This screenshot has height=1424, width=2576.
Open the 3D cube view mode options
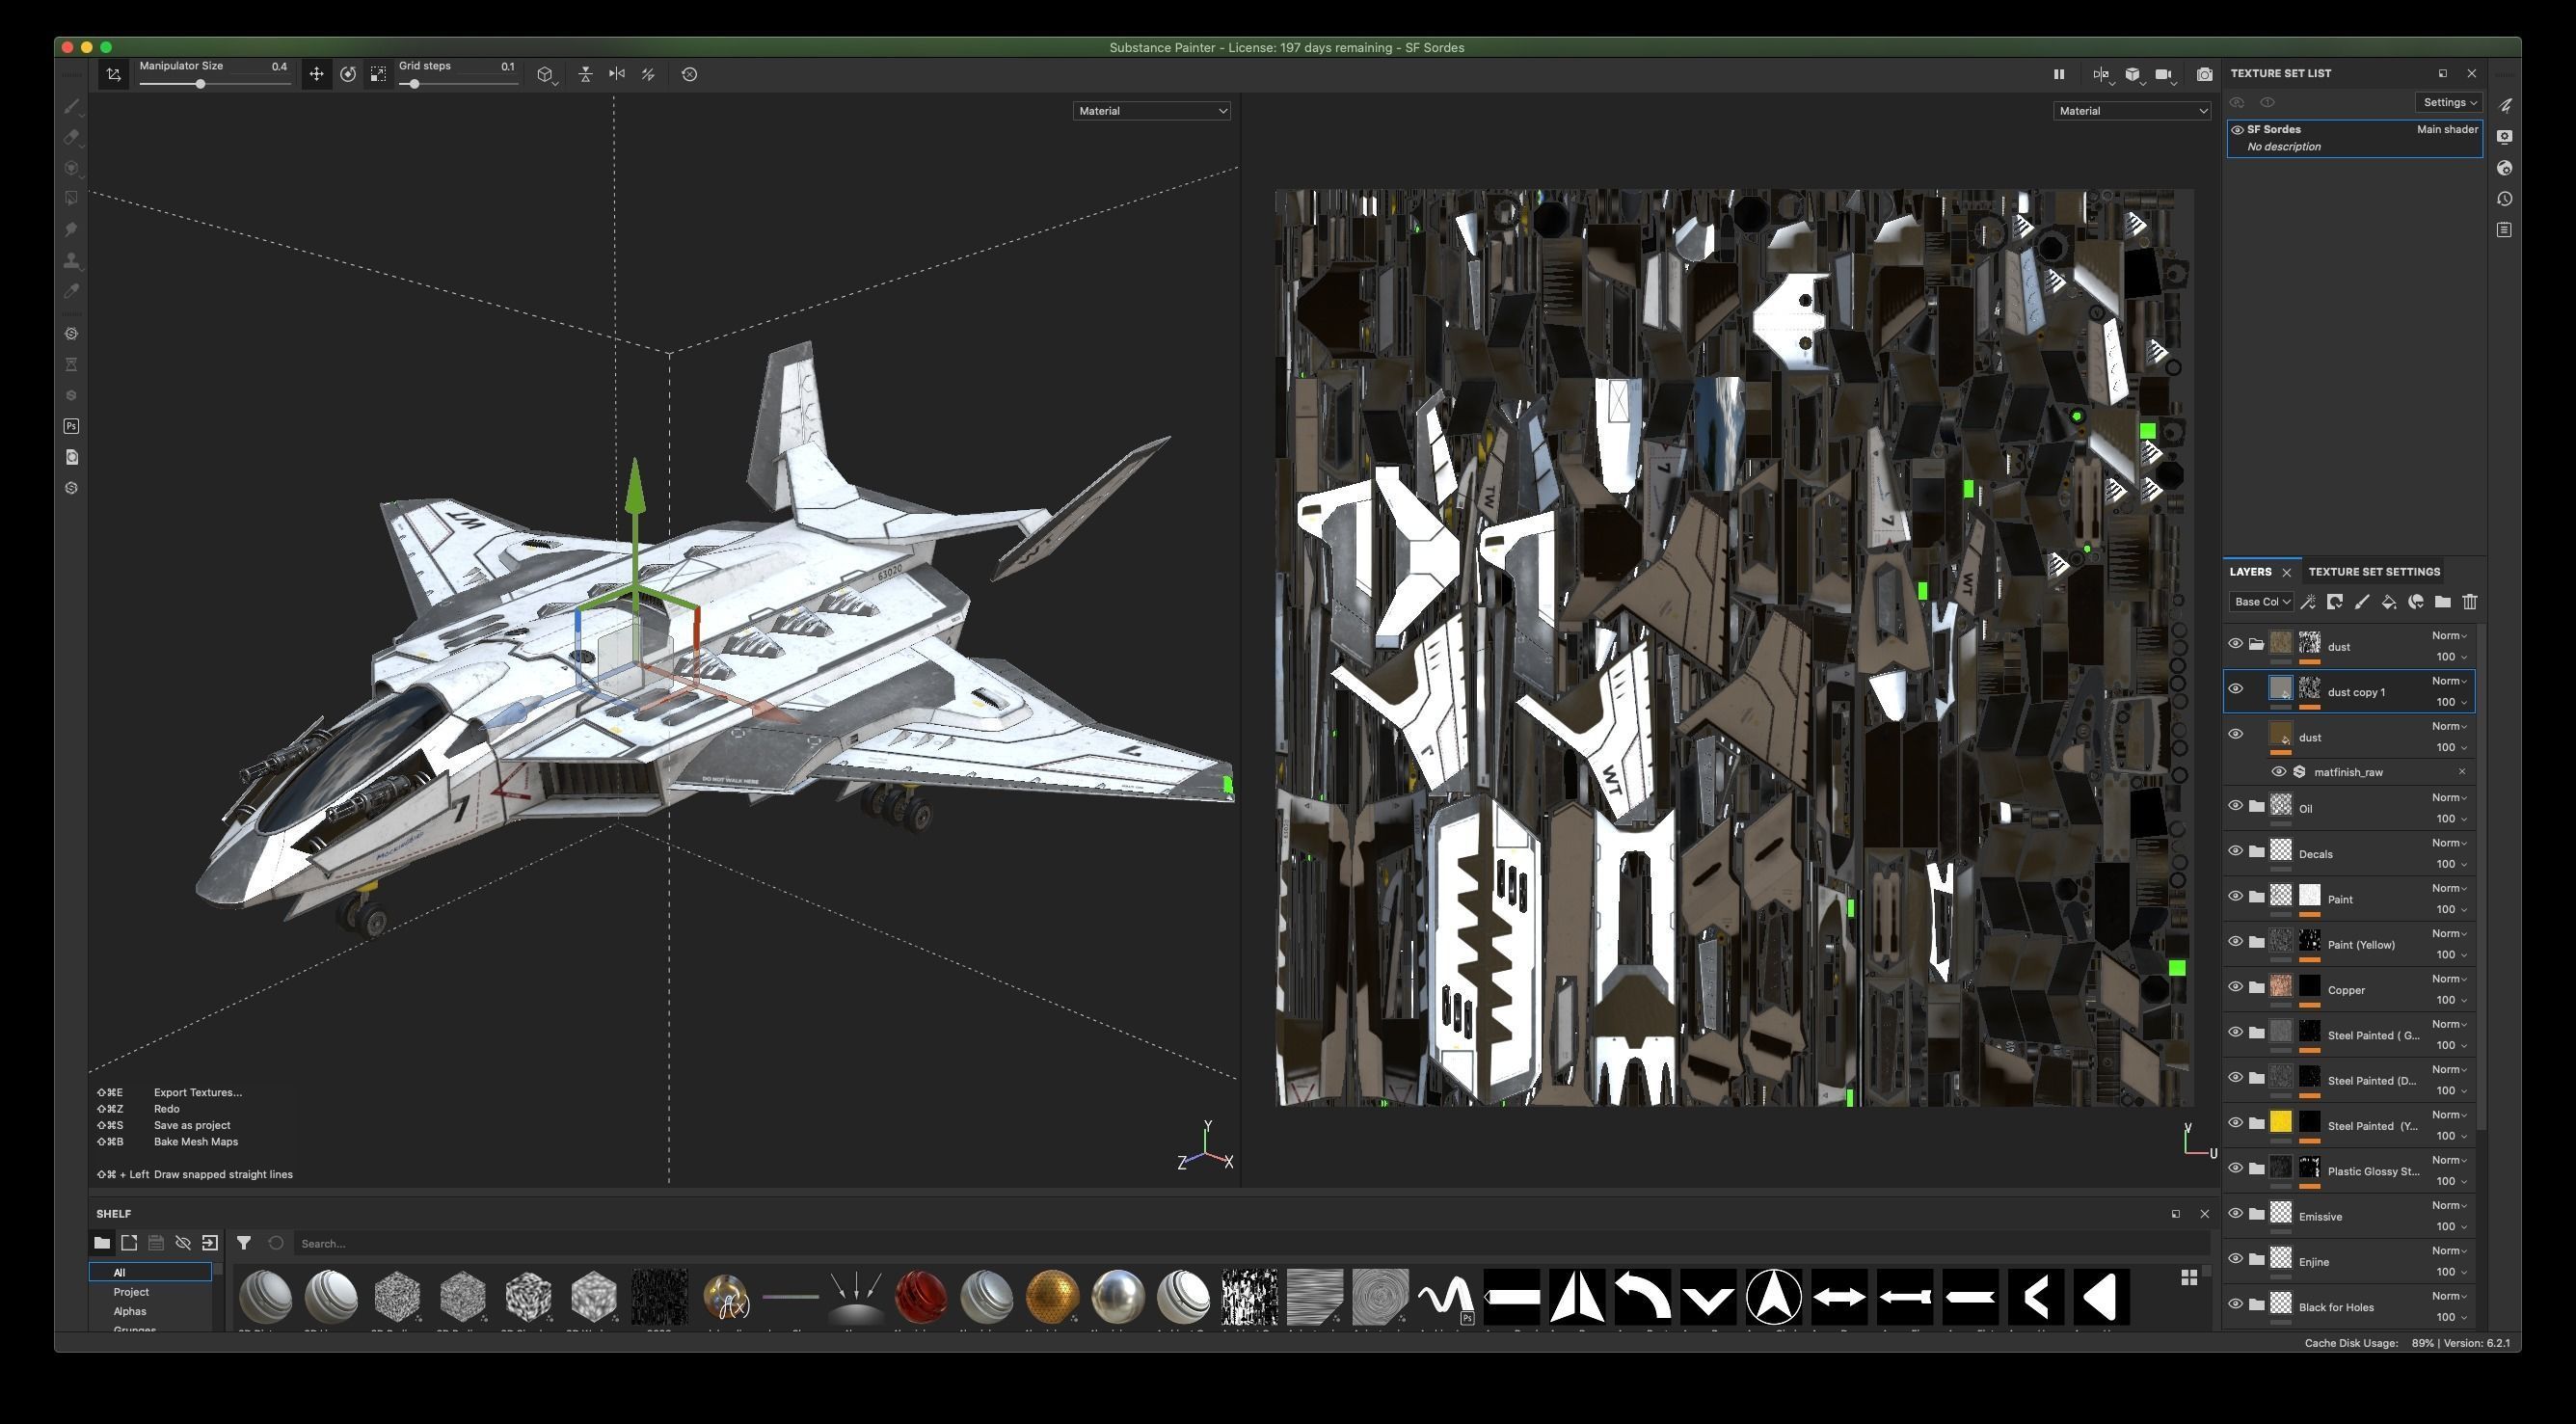2134,74
